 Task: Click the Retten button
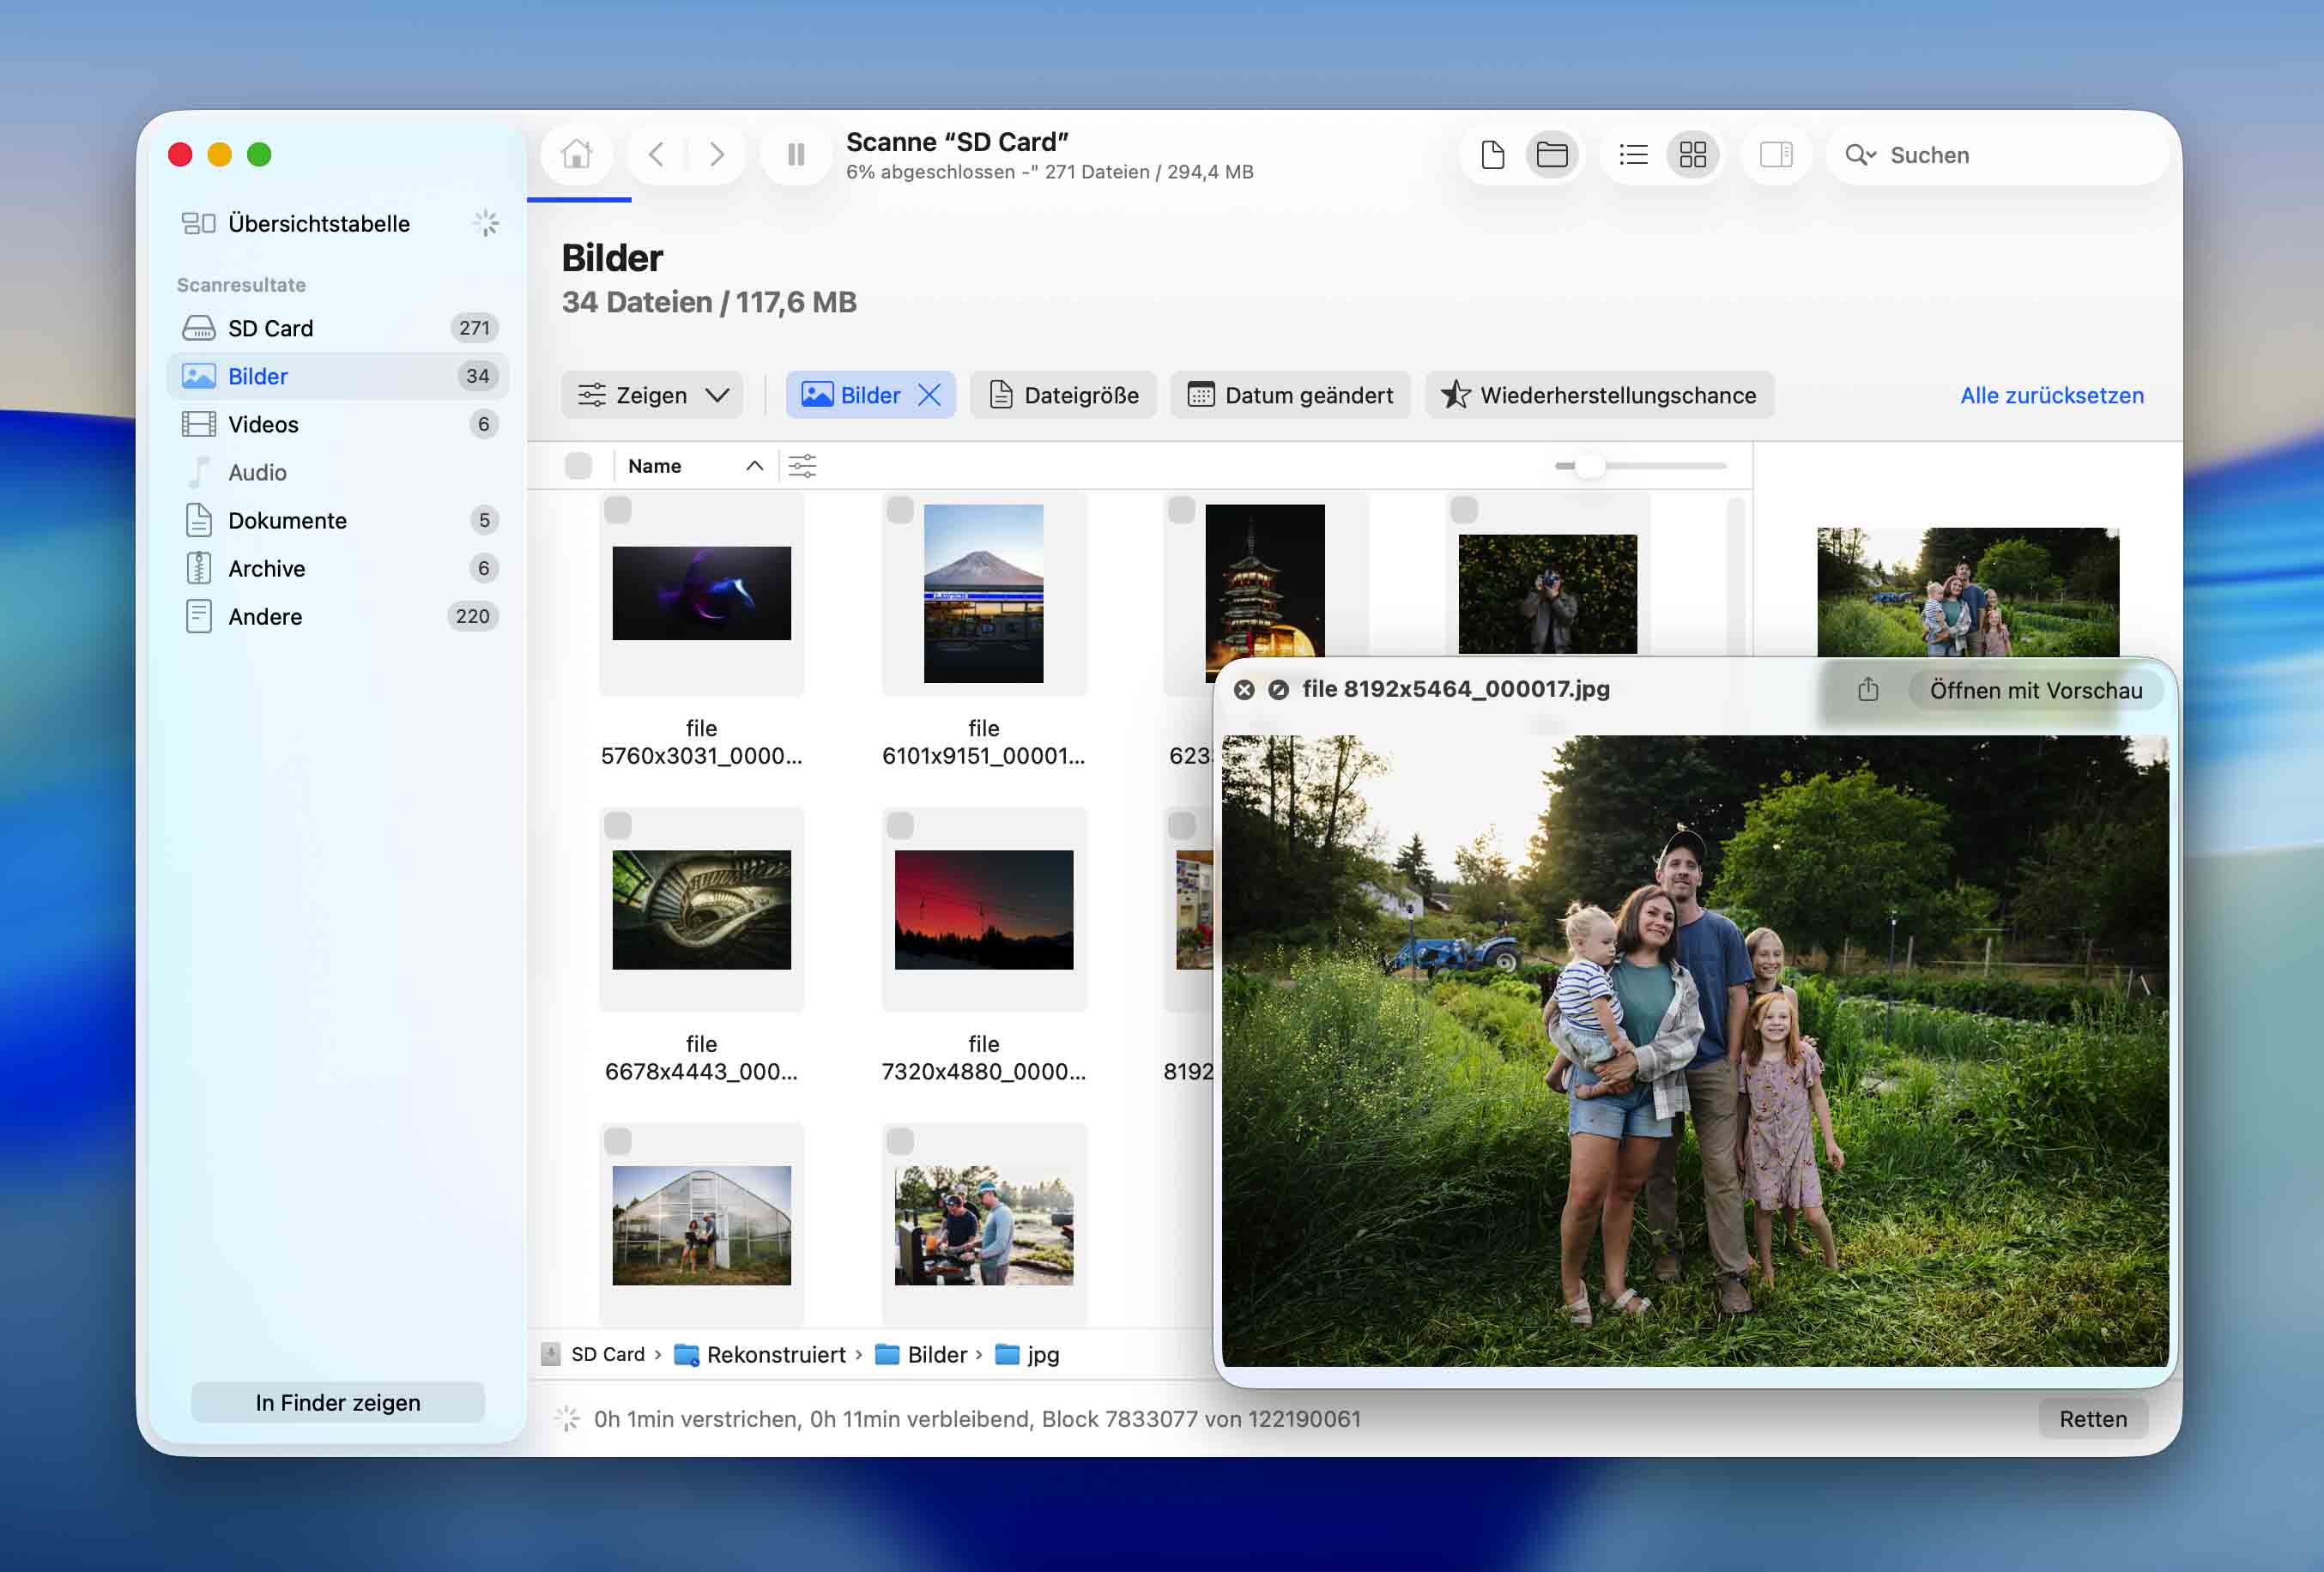point(2093,1418)
